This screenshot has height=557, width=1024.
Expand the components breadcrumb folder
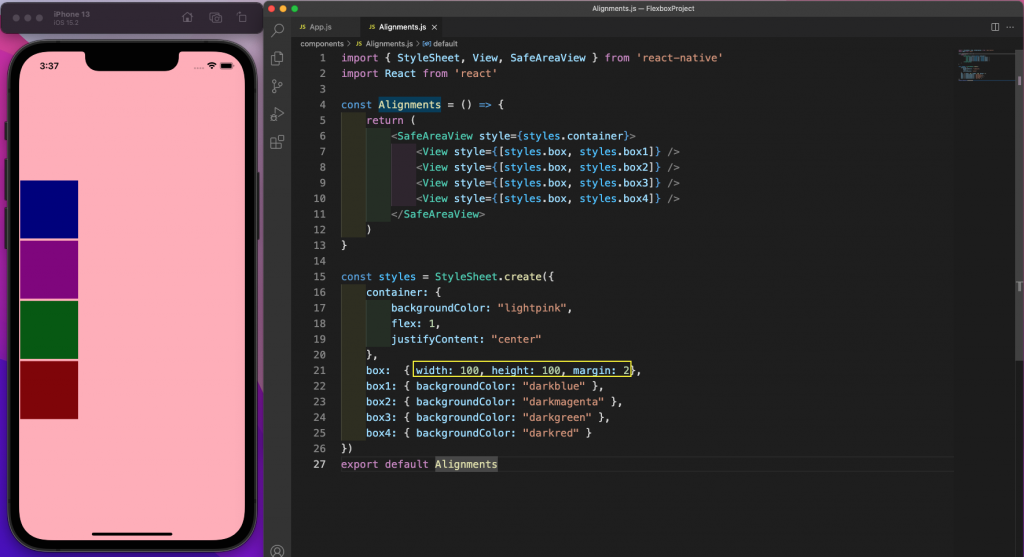tap(322, 44)
